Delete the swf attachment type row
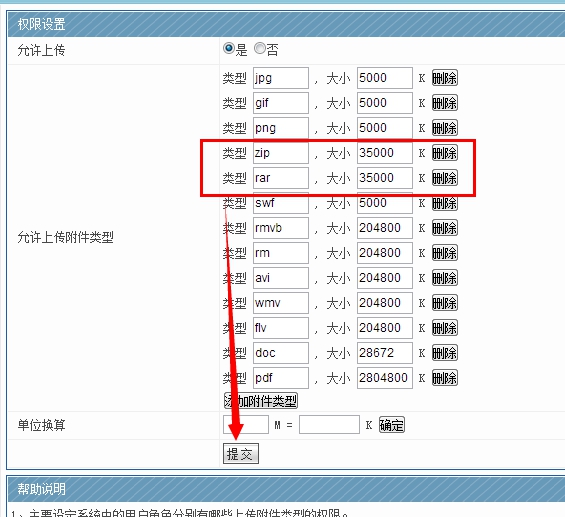This screenshot has height=517, width=565. point(445,203)
